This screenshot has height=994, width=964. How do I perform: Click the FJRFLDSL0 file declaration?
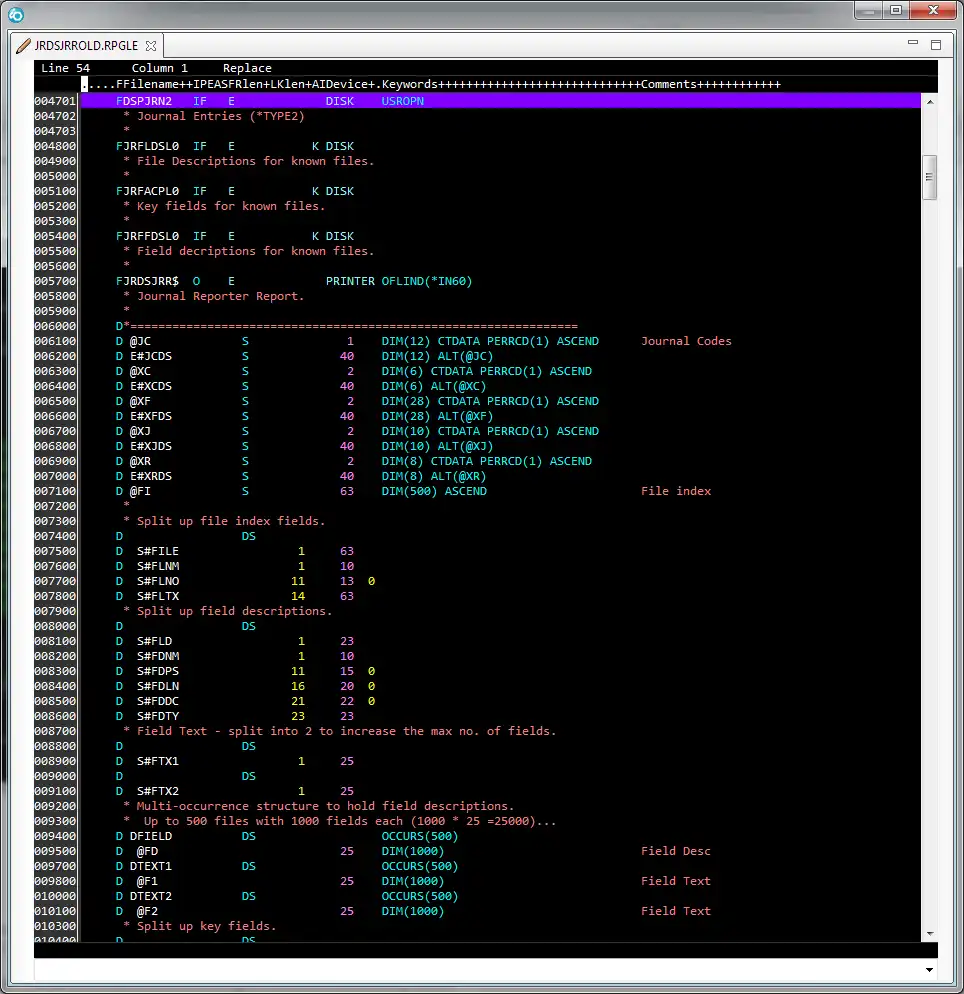coord(148,146)
